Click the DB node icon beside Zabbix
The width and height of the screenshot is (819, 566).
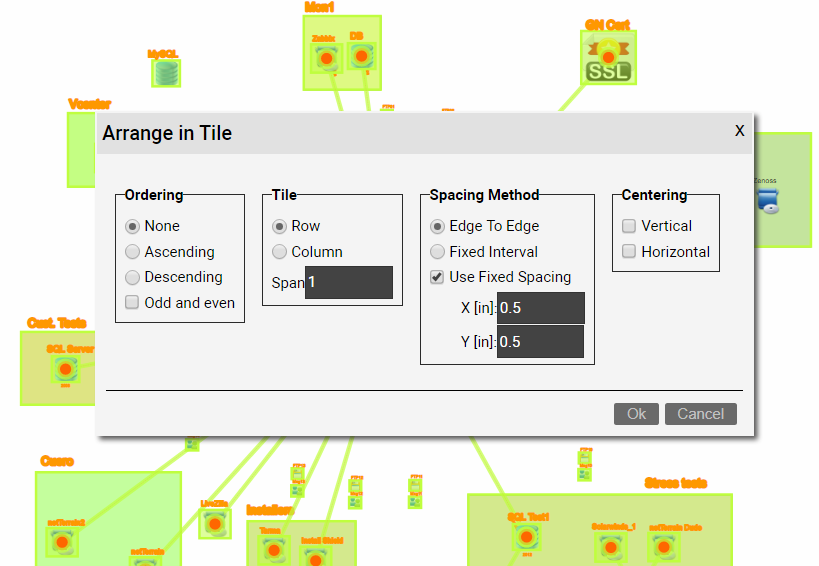[x=361, y=58]
